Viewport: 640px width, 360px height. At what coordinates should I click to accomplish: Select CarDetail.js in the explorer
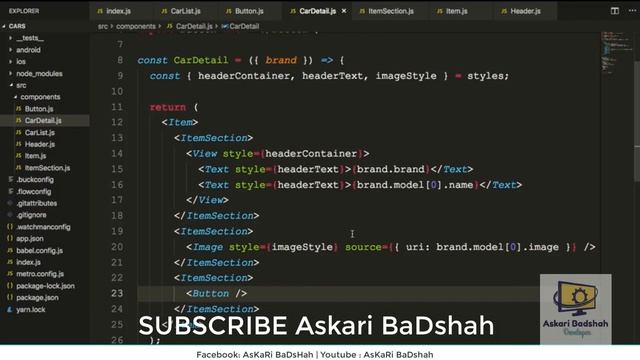pos(43,120)
